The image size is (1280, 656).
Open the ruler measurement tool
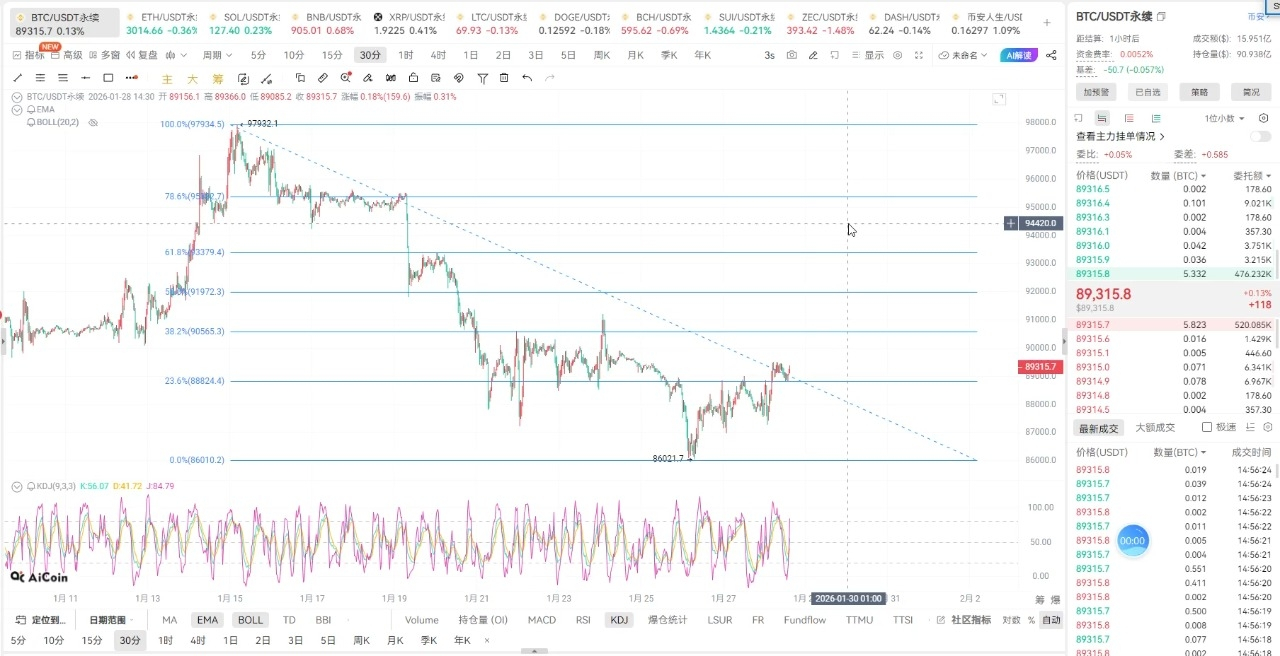[323, 78]
